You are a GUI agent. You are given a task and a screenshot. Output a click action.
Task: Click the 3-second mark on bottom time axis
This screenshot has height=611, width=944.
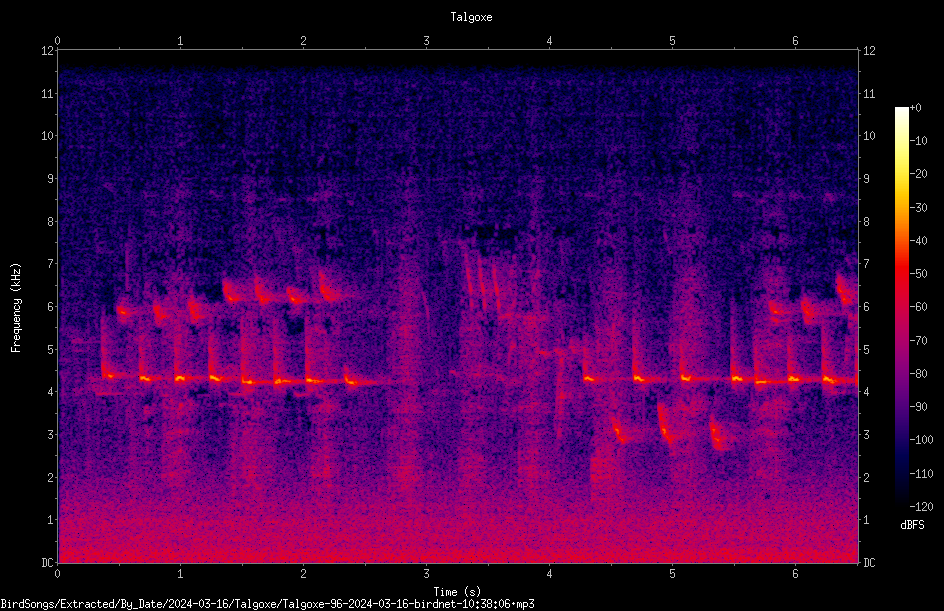(426, 574)
